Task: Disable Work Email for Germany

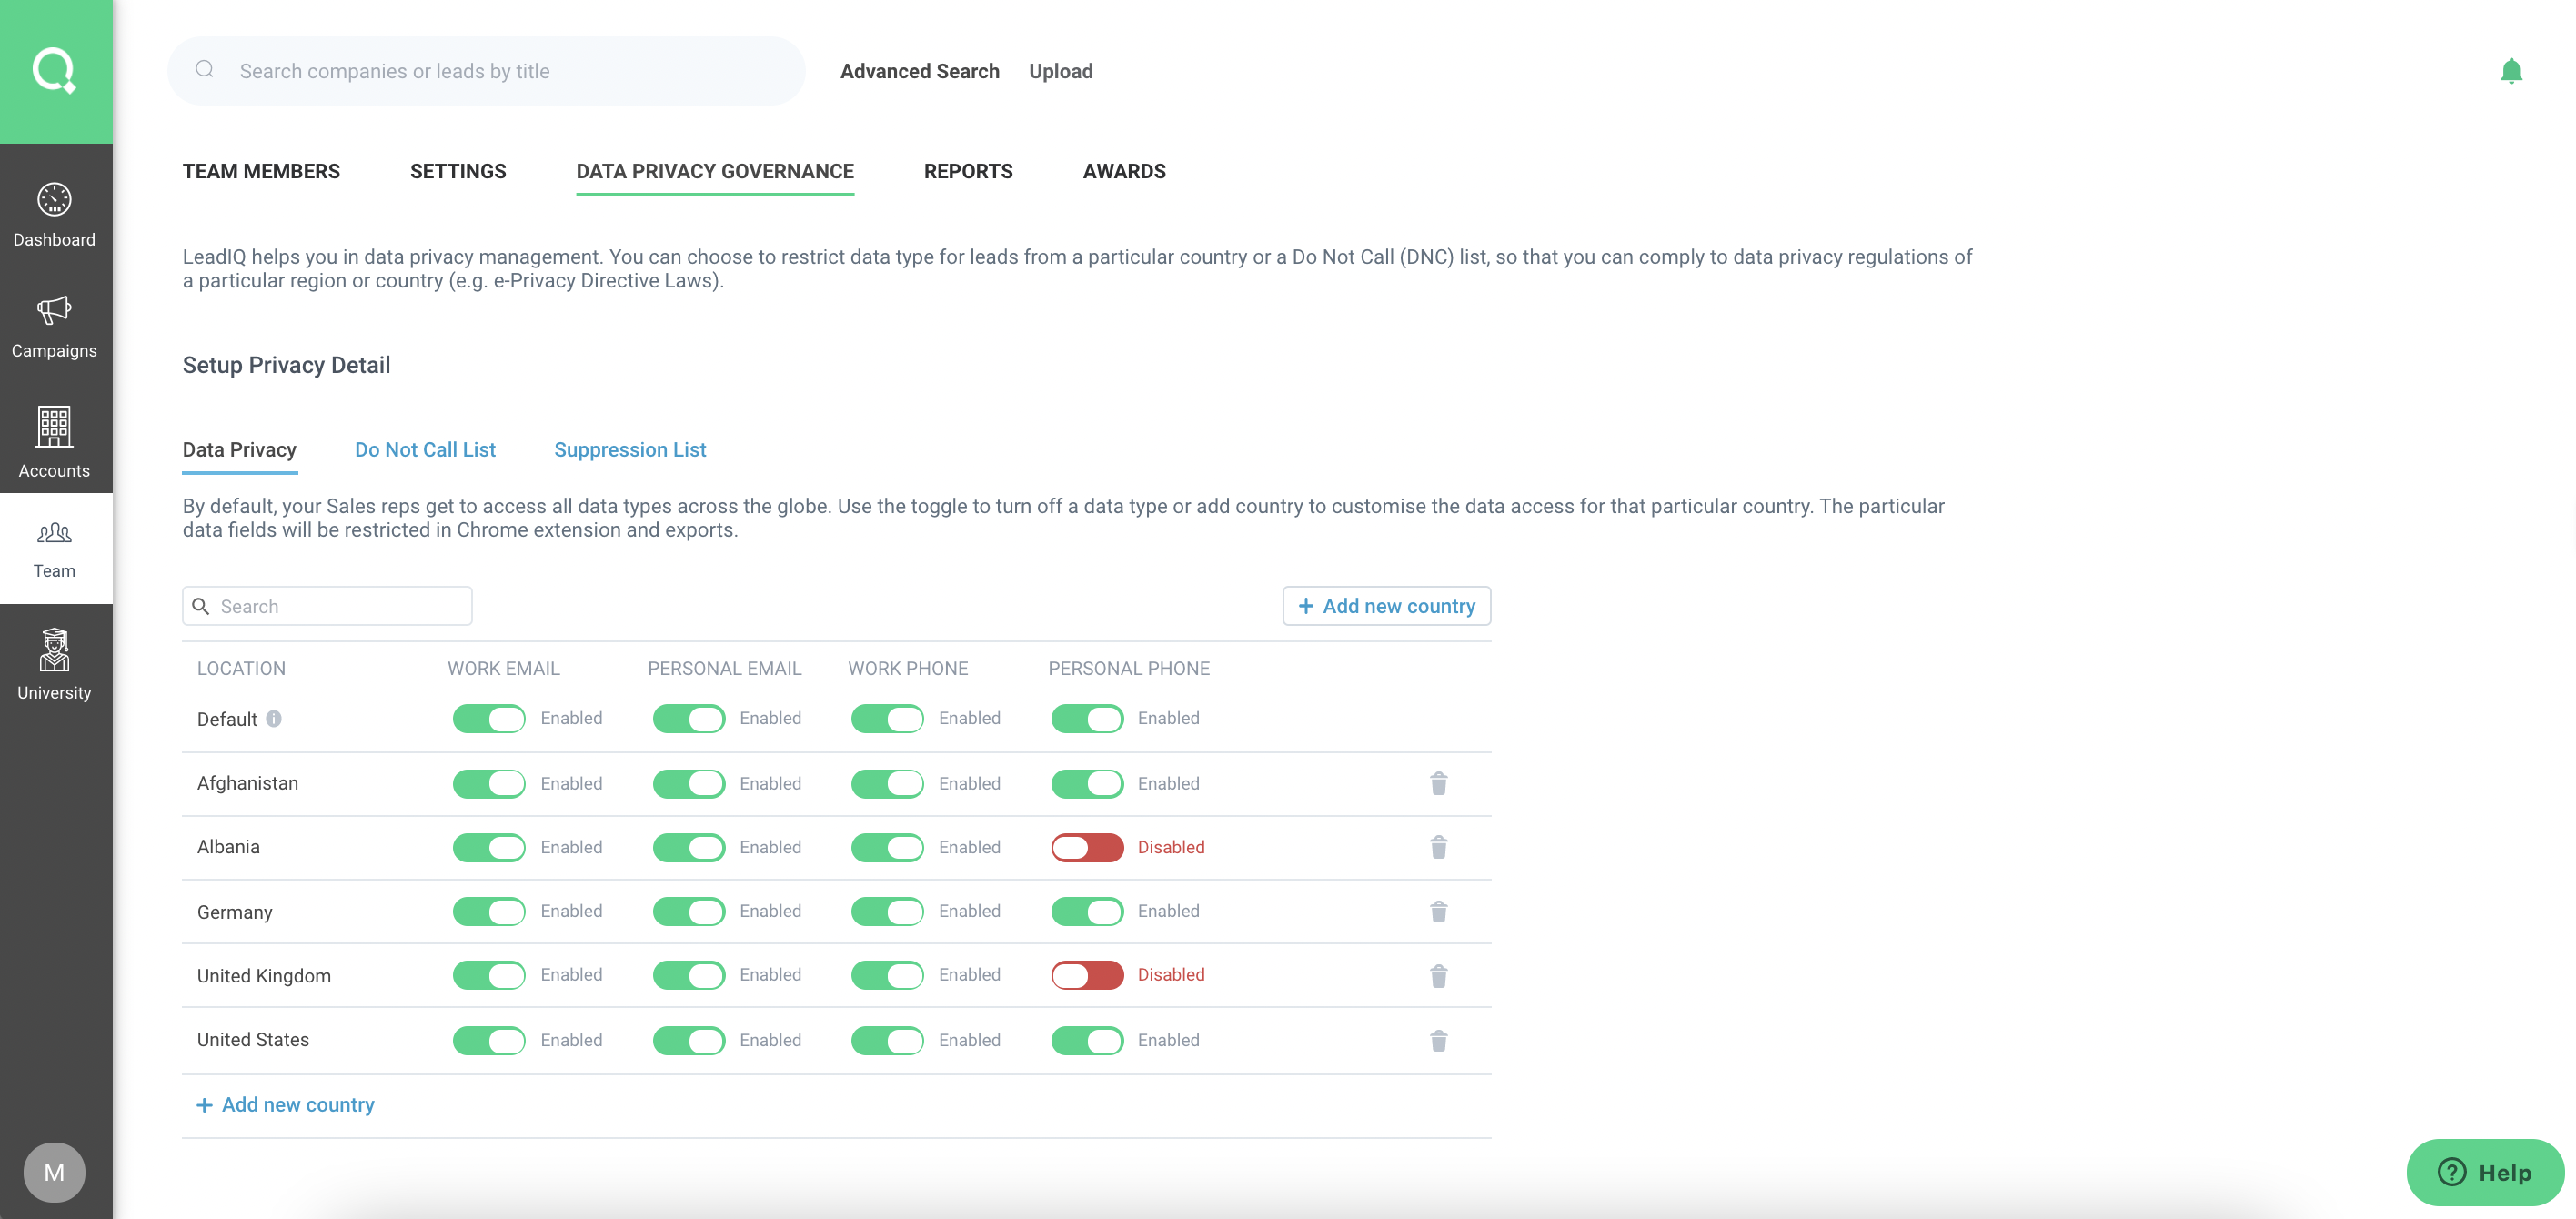Action: click(488, 911)
